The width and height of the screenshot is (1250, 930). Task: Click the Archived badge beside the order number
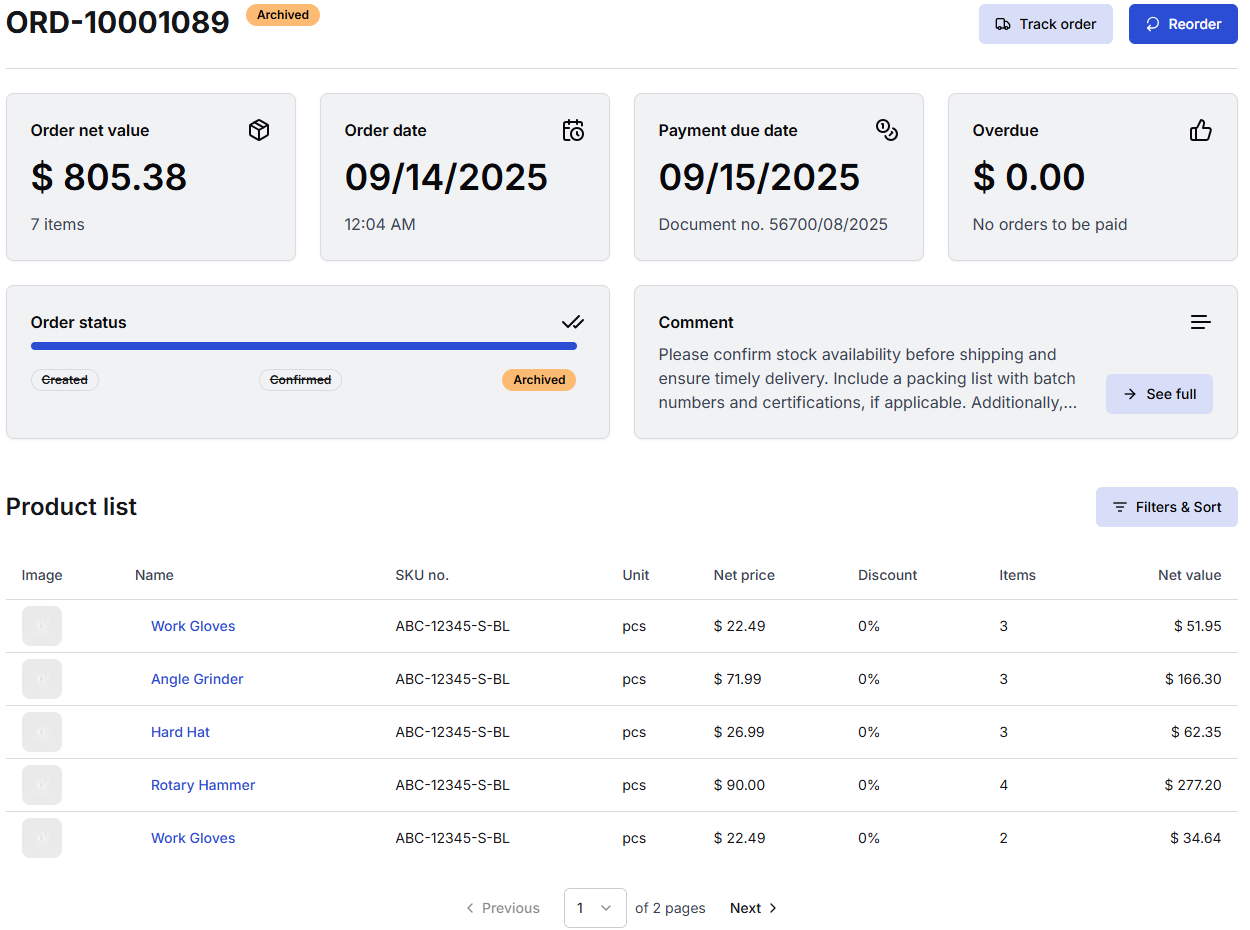[283, 15]
